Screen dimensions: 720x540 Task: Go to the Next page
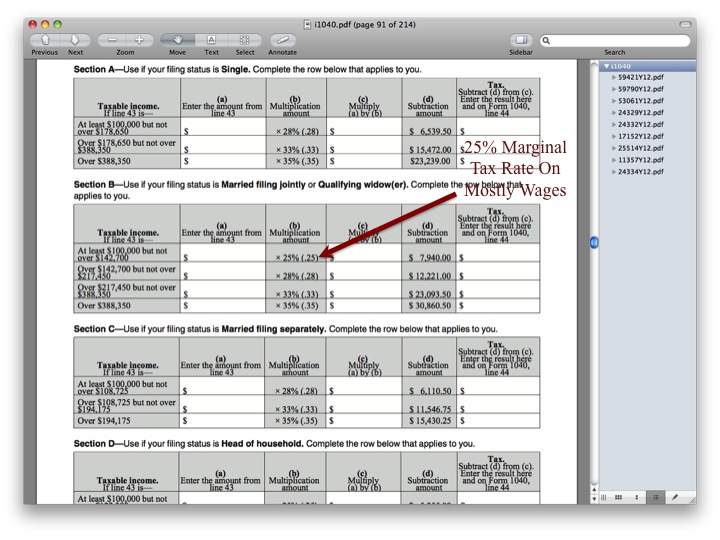pyautogui.click(x=75, y=40)
